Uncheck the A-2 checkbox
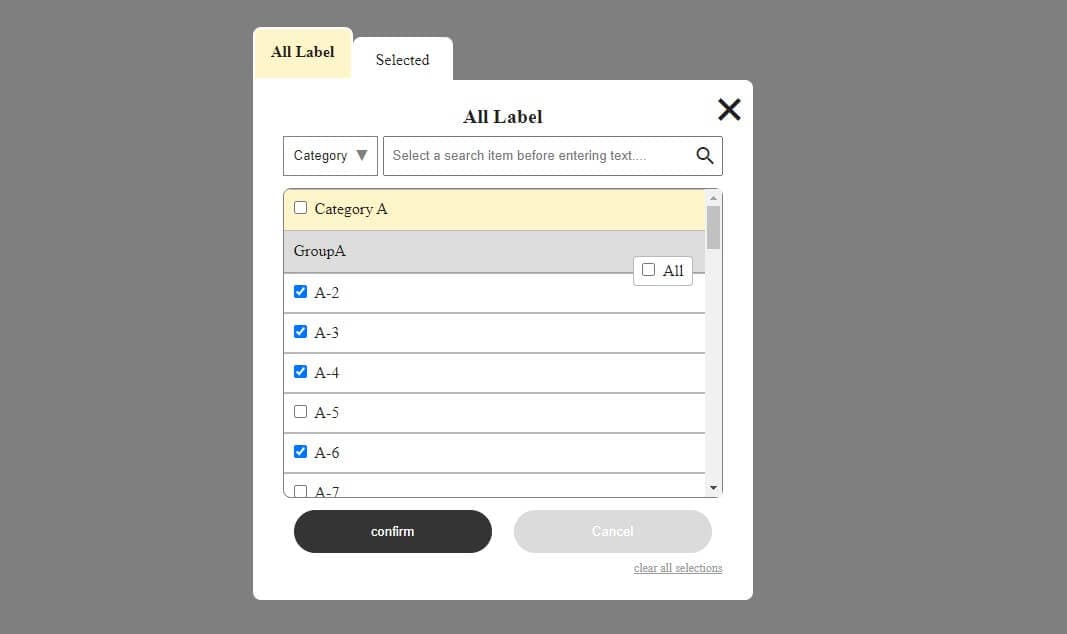This screenshot has width=1067, height=634. [300, 291]
